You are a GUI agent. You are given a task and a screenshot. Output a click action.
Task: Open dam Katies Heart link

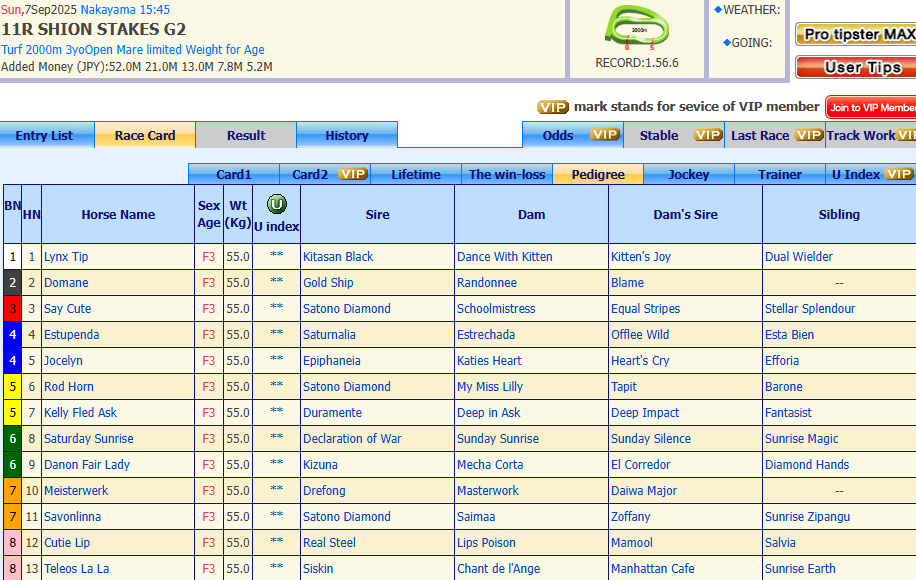pos(489,360)
